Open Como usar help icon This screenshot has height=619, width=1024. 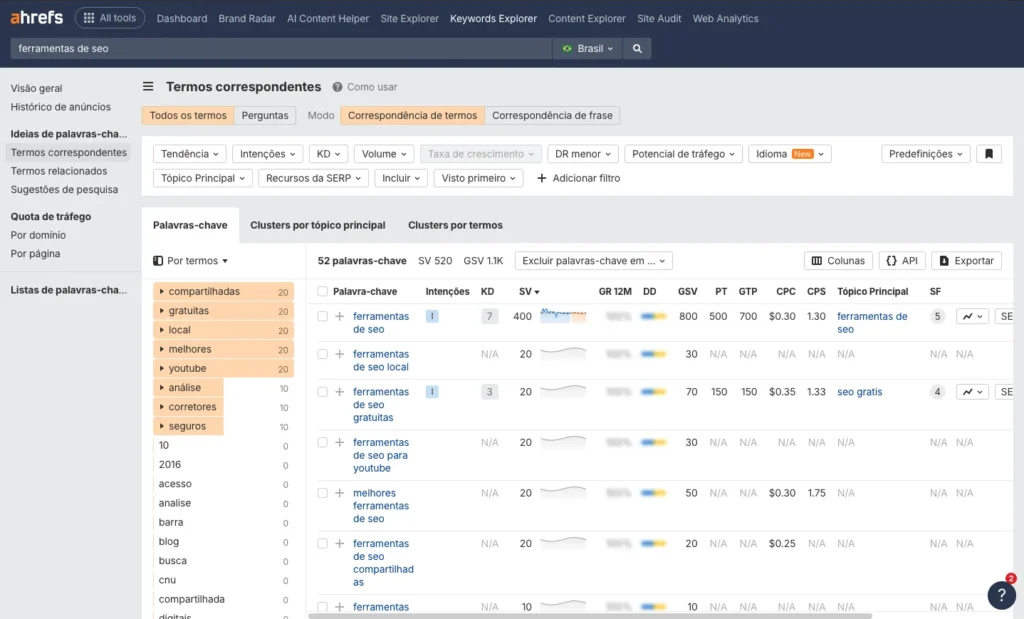[x=337, y=87]
